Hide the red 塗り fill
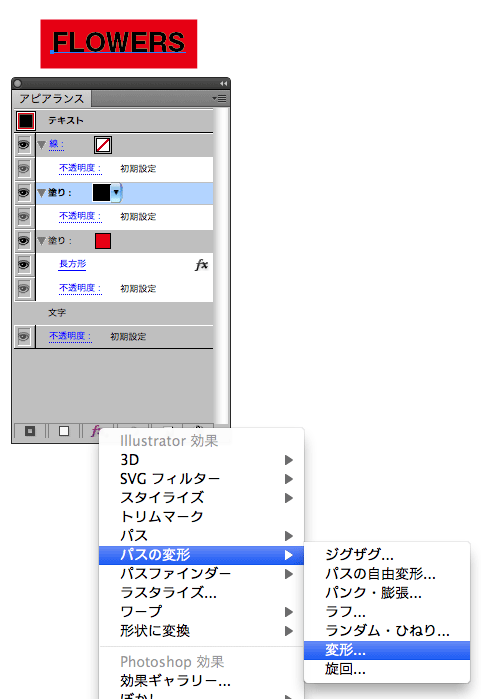 tap(24, 241)
